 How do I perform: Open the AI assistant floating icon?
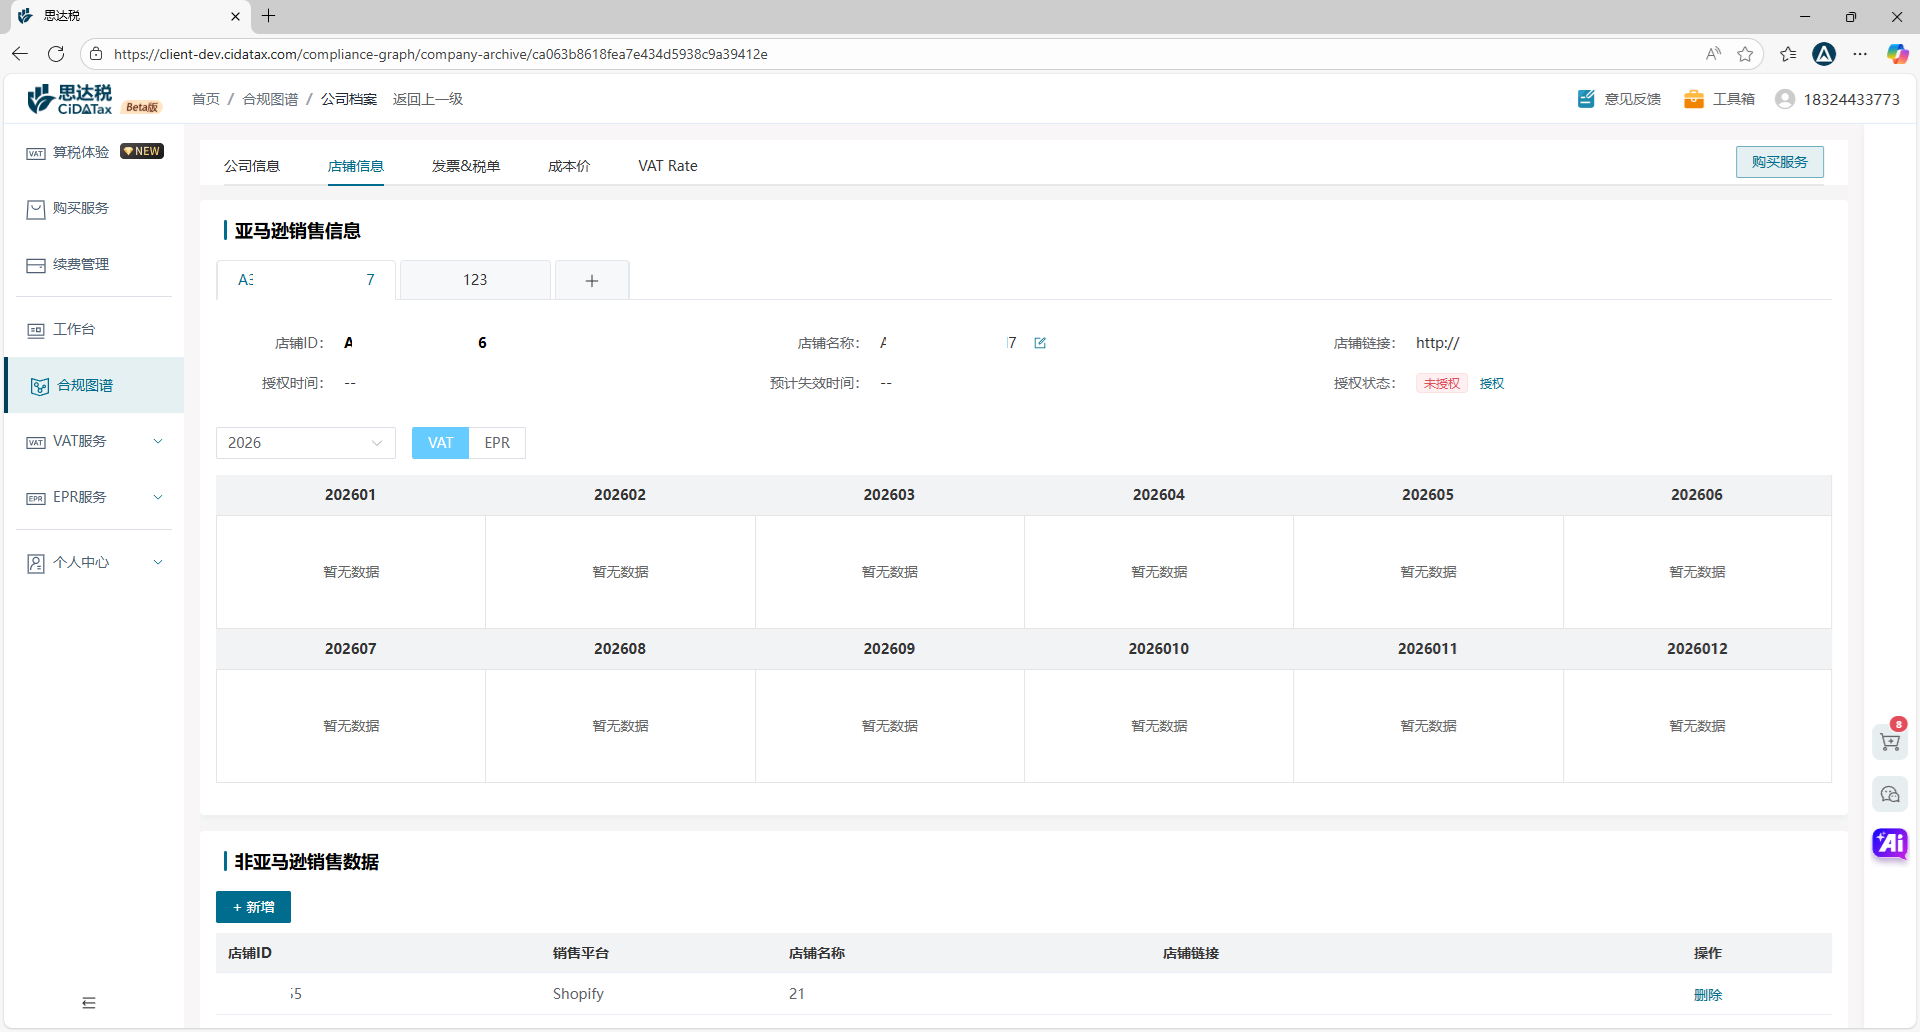1889,843
